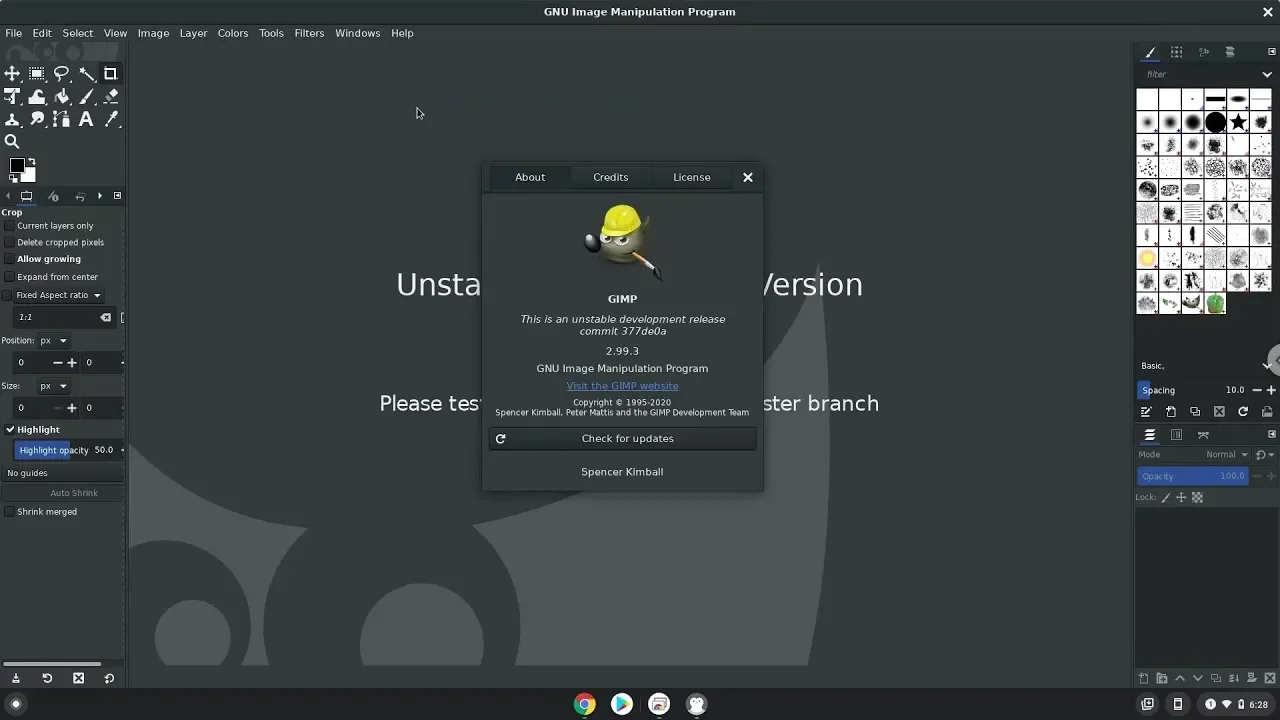Screen dimensions: 1280x720
Task: Switch to Credits tab in About dialog
Action: 611,177
